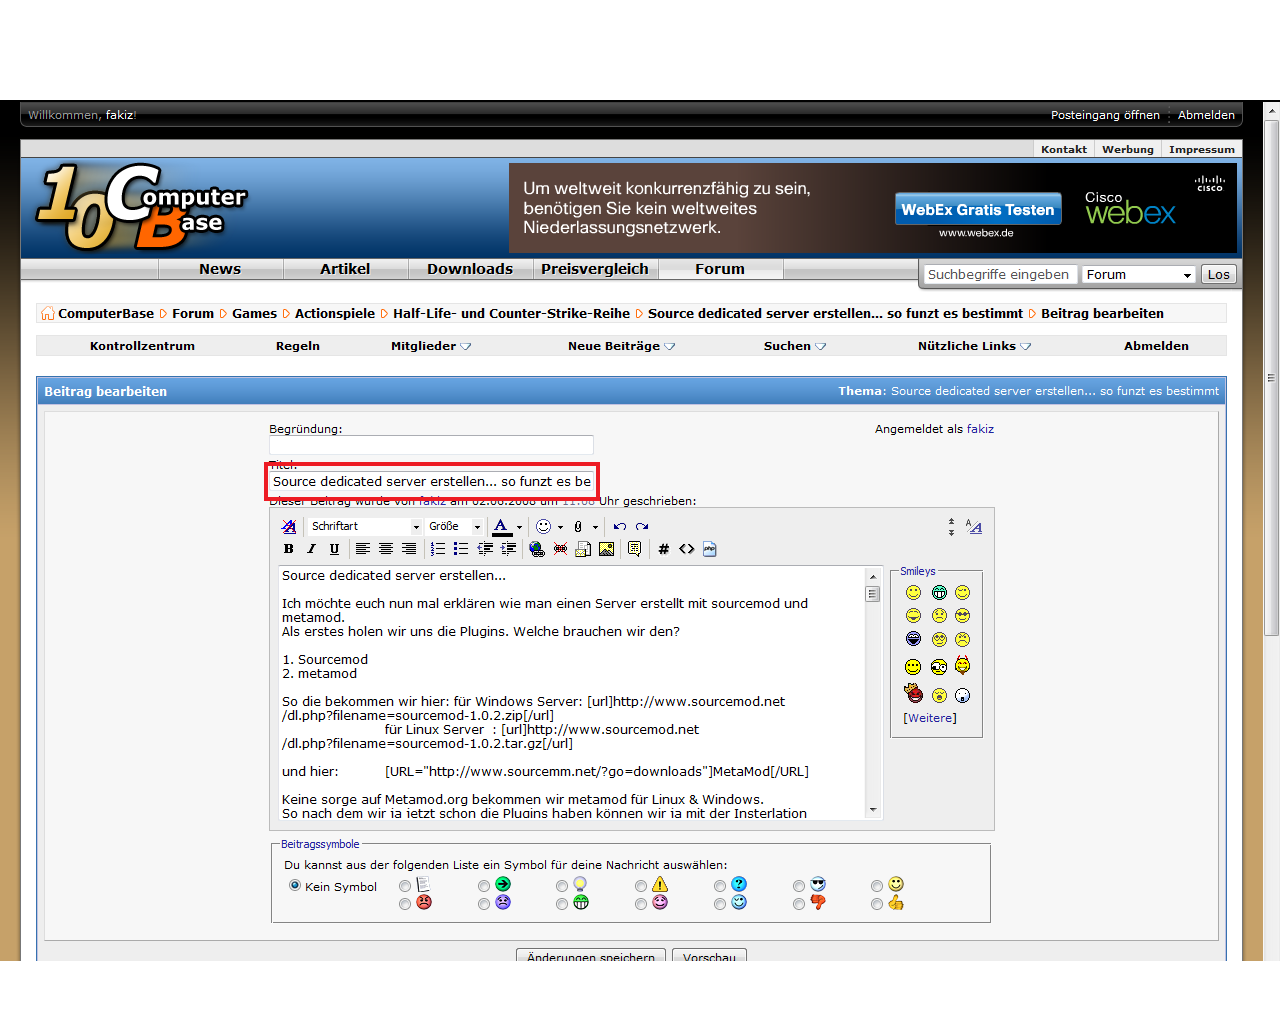Click Änderungen speichern button
Viewport: 1280px width, 1024px height.
[590, 956]
